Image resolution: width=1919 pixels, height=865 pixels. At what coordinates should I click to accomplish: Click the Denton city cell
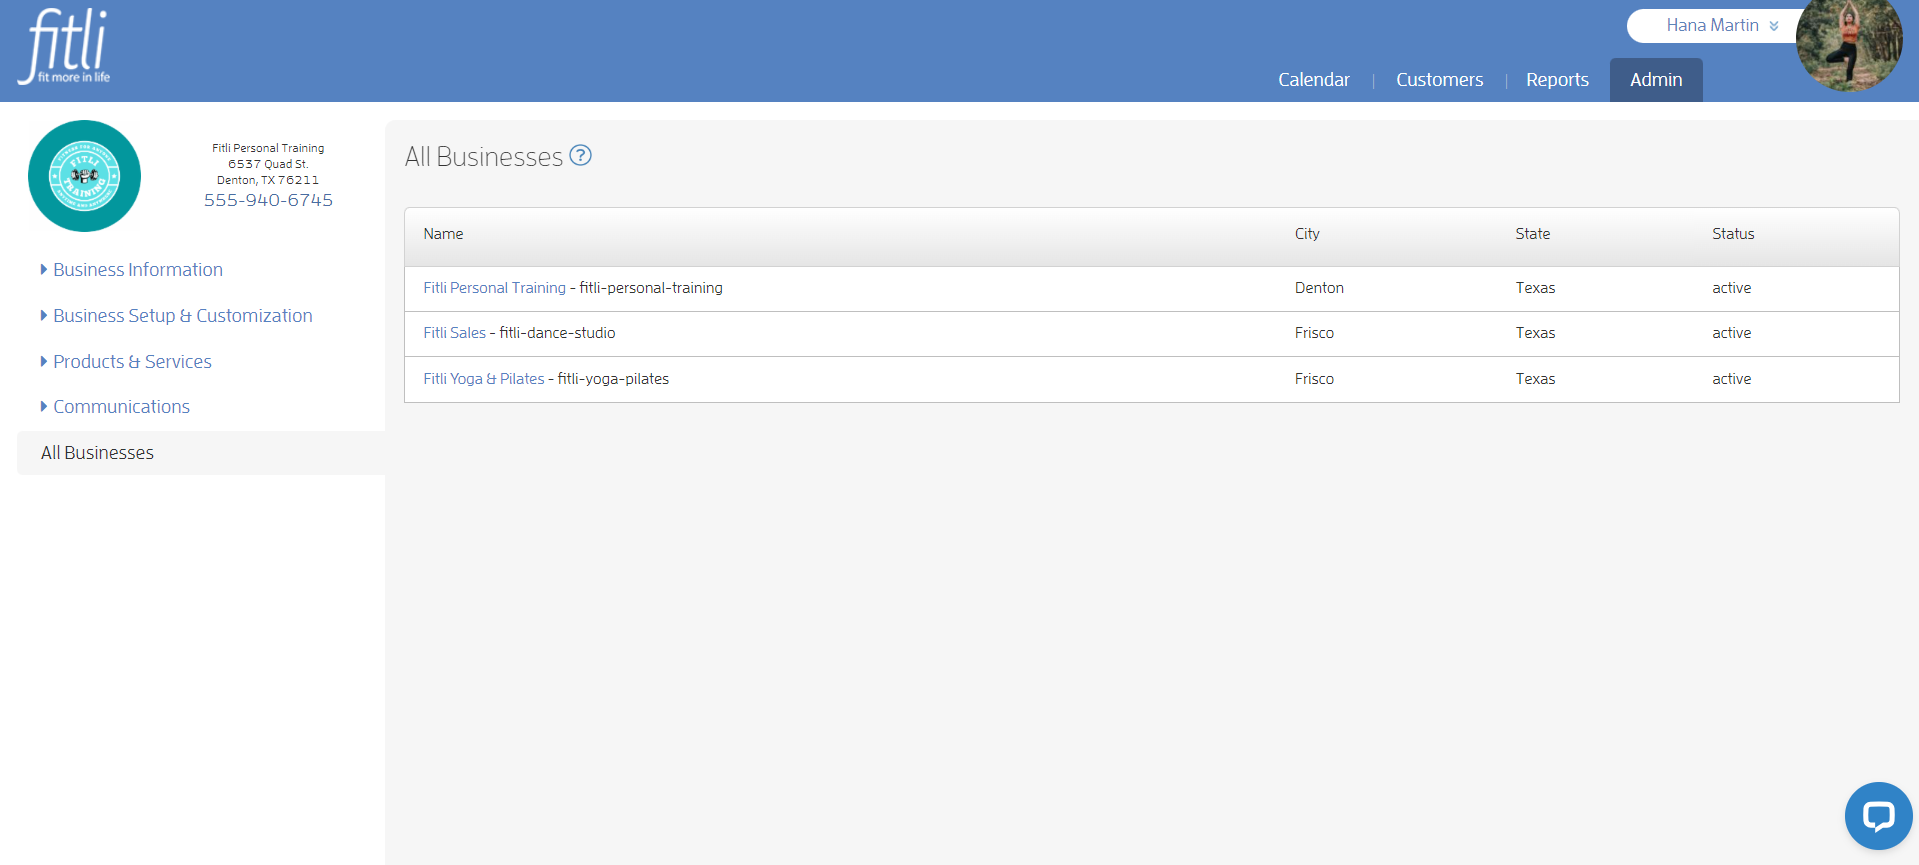tap(1319, 288)
